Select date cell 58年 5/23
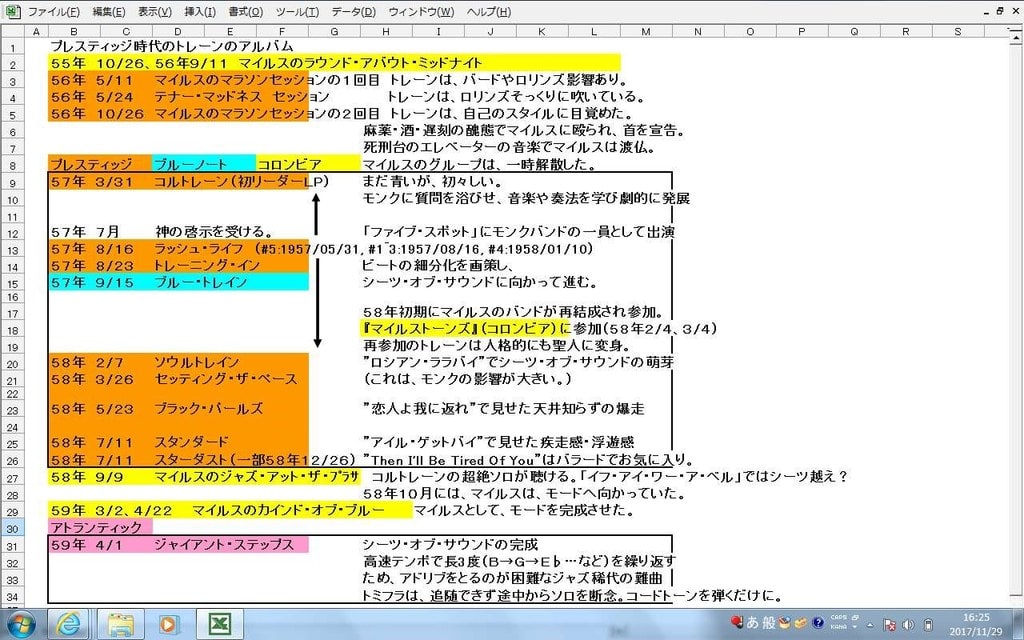The width and height of the screenshot is (1024, 640). click(91, 409)
